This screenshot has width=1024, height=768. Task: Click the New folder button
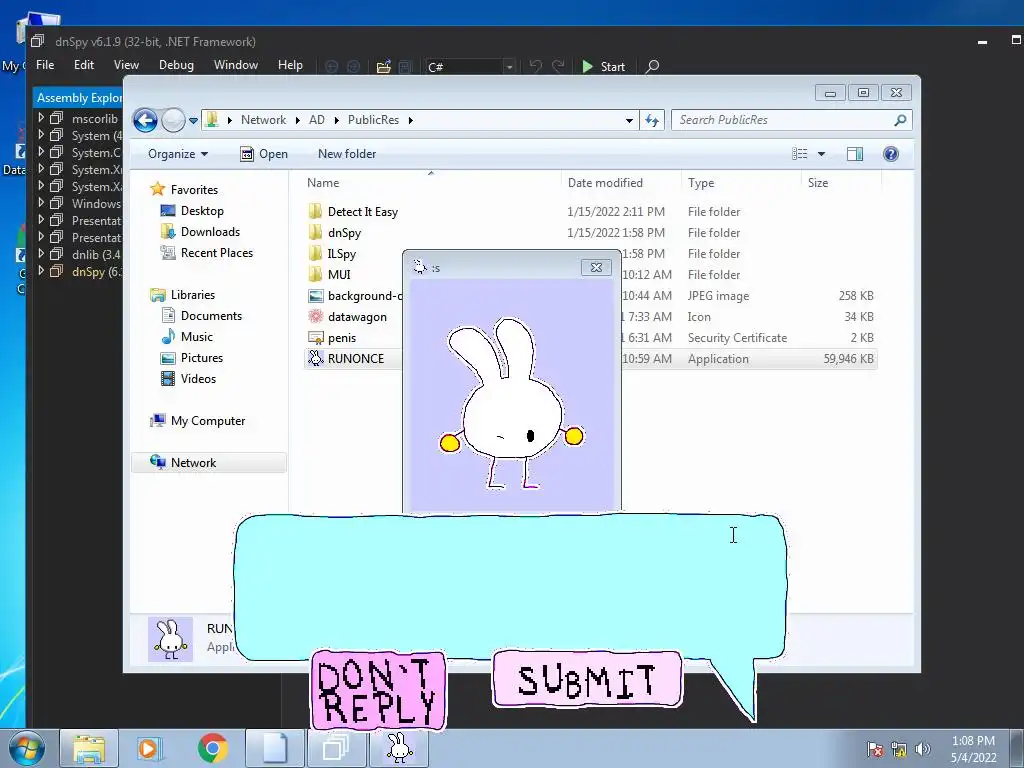pos(347,154)
